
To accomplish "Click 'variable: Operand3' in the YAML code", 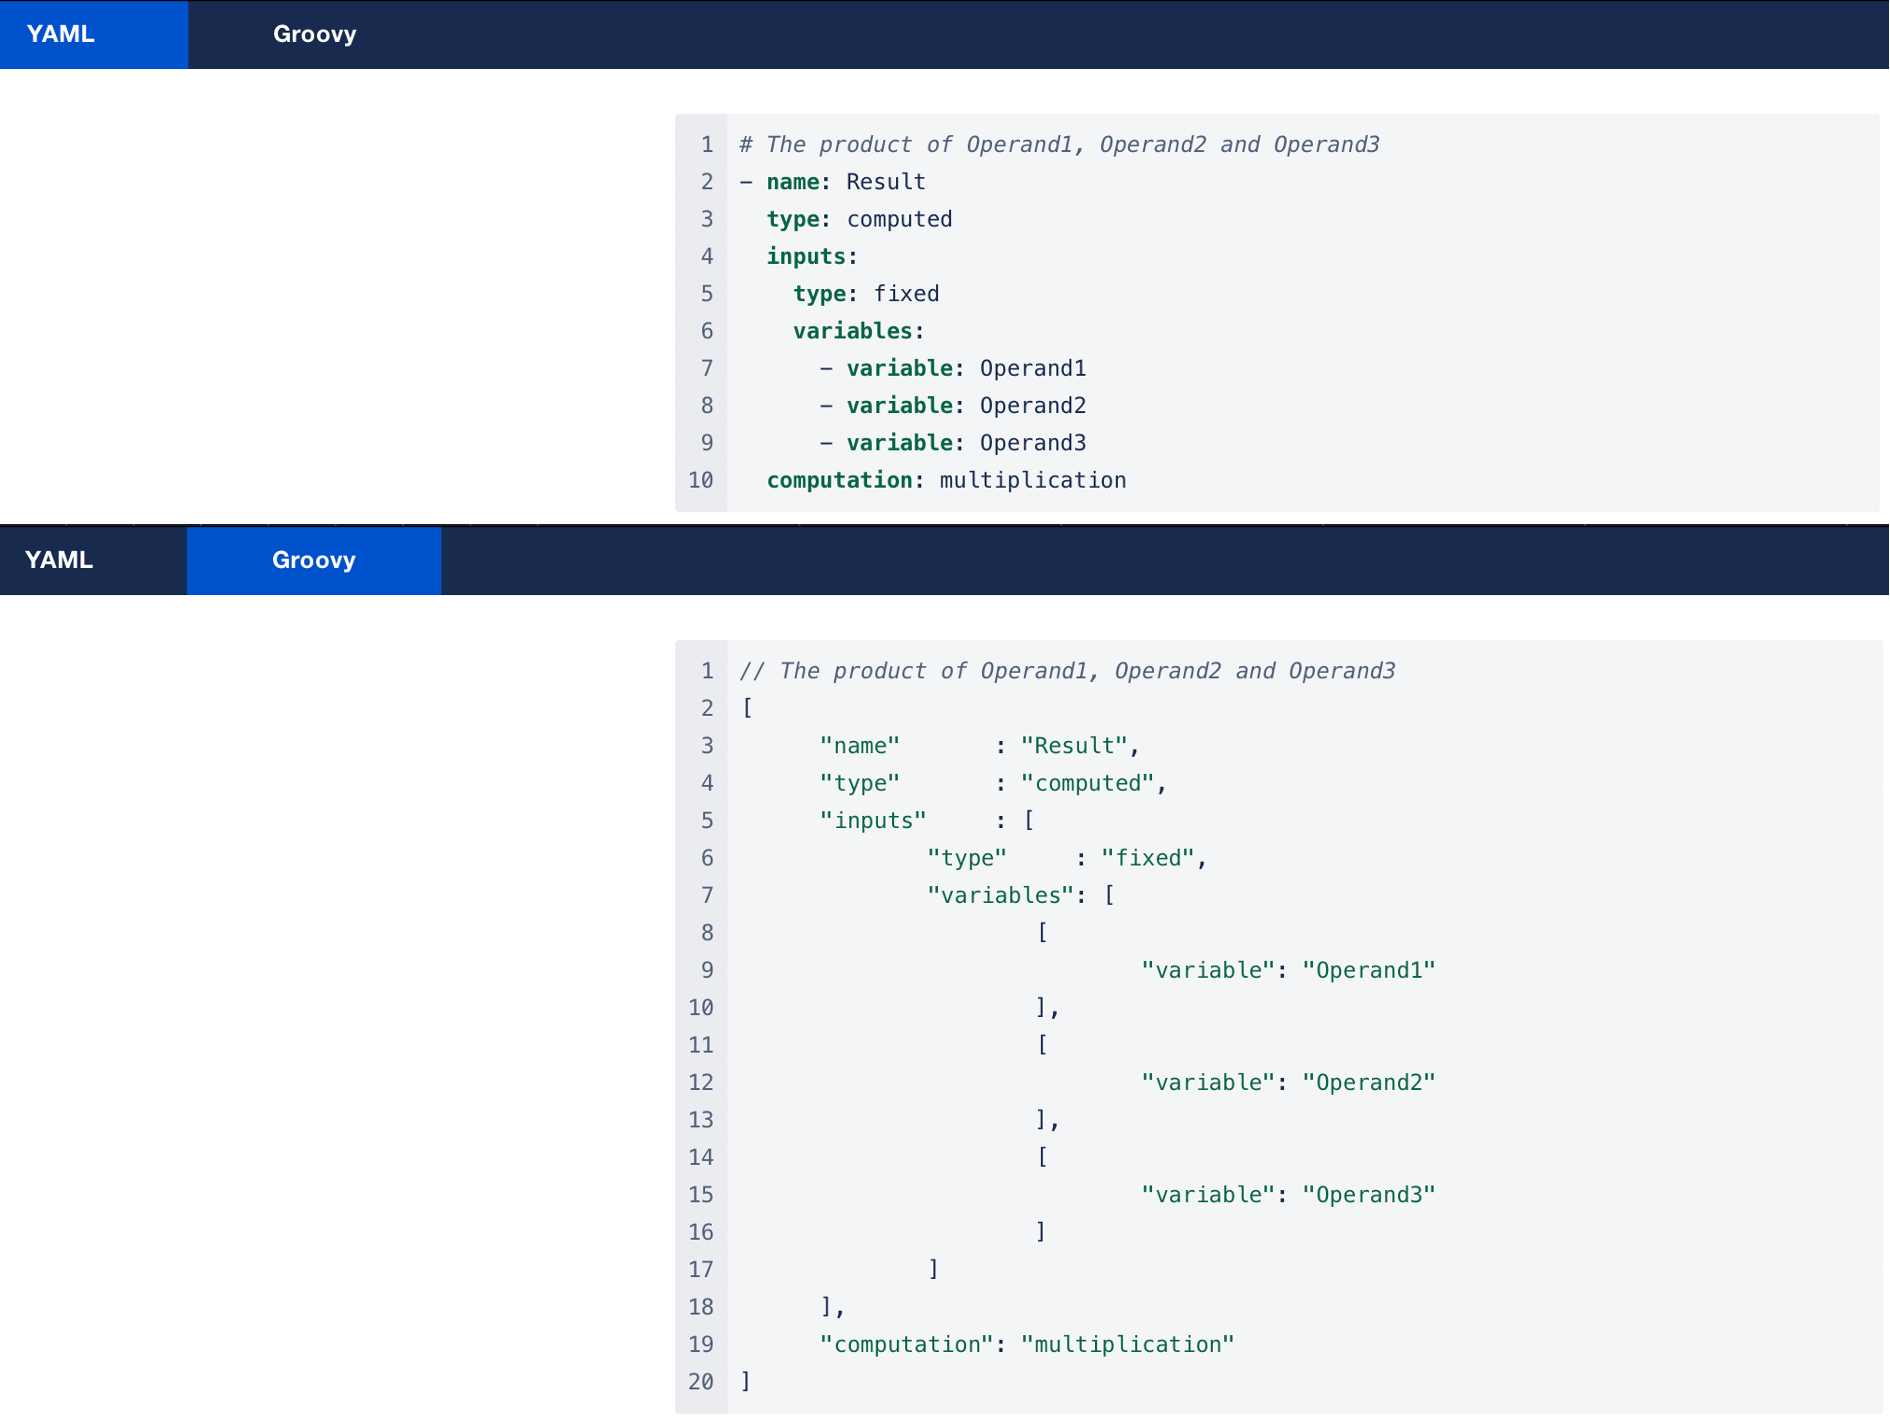I will tap(965, 443).
